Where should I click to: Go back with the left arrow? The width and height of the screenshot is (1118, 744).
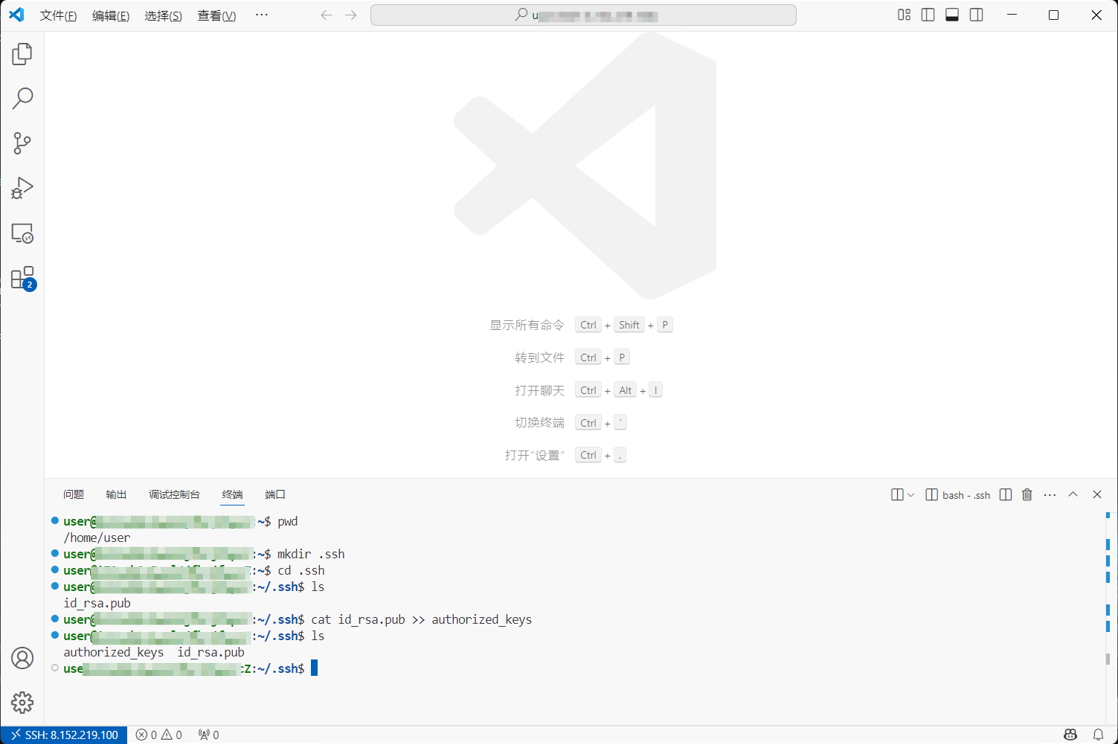coord(326,15)
